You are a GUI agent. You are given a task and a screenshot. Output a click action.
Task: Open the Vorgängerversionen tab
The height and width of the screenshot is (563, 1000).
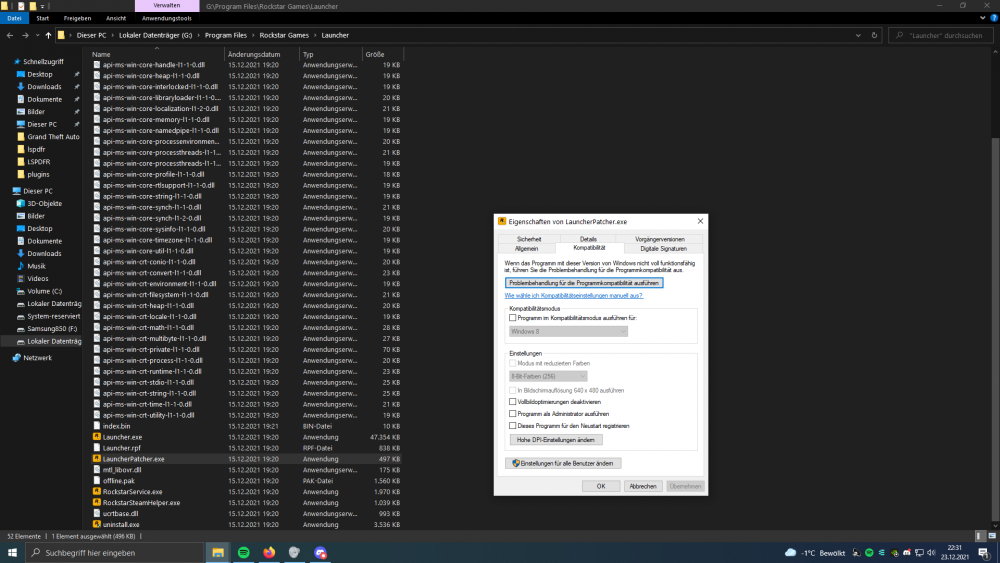tap(659, 239)
